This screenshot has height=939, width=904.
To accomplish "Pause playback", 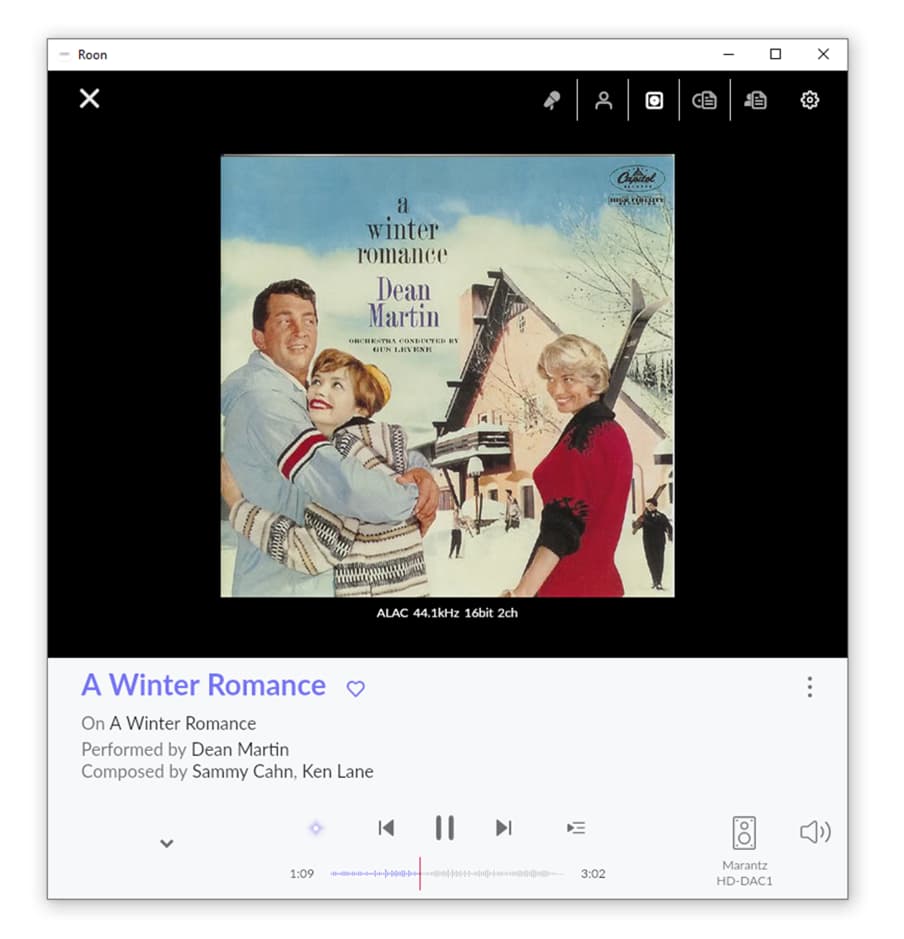I will 444,828.
